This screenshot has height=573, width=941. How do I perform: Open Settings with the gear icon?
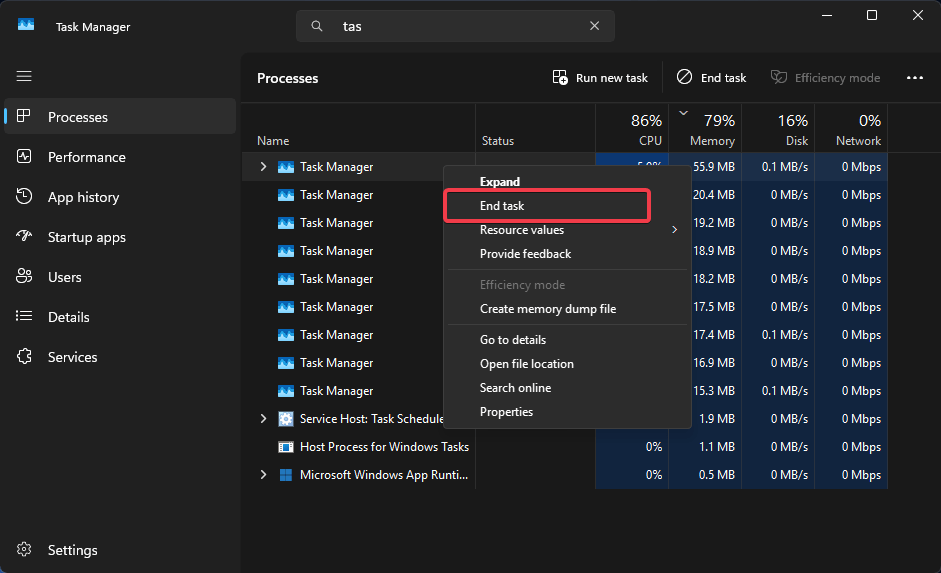(x=25, y=550)
